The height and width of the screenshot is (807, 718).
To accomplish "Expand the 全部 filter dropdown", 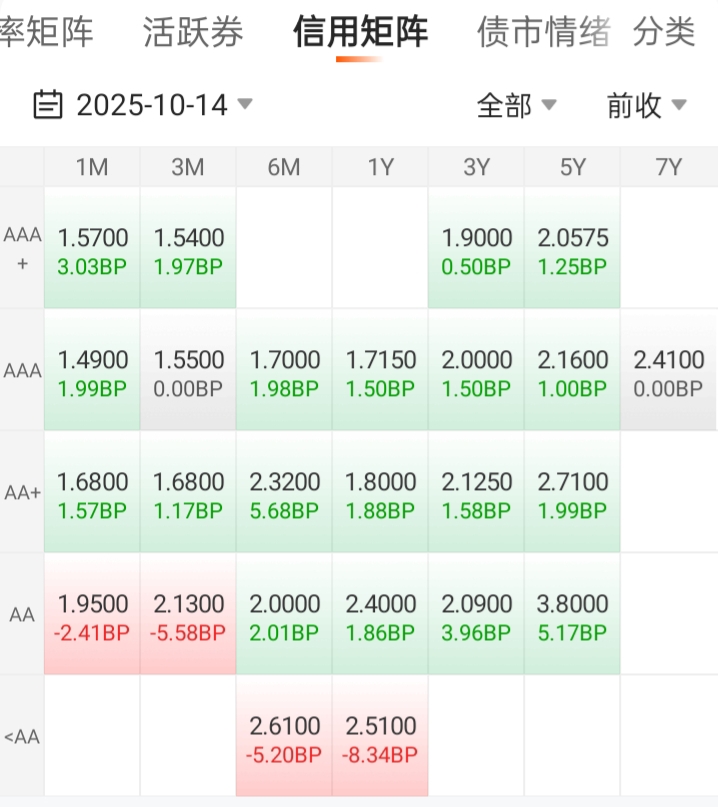I will point(516,104).
